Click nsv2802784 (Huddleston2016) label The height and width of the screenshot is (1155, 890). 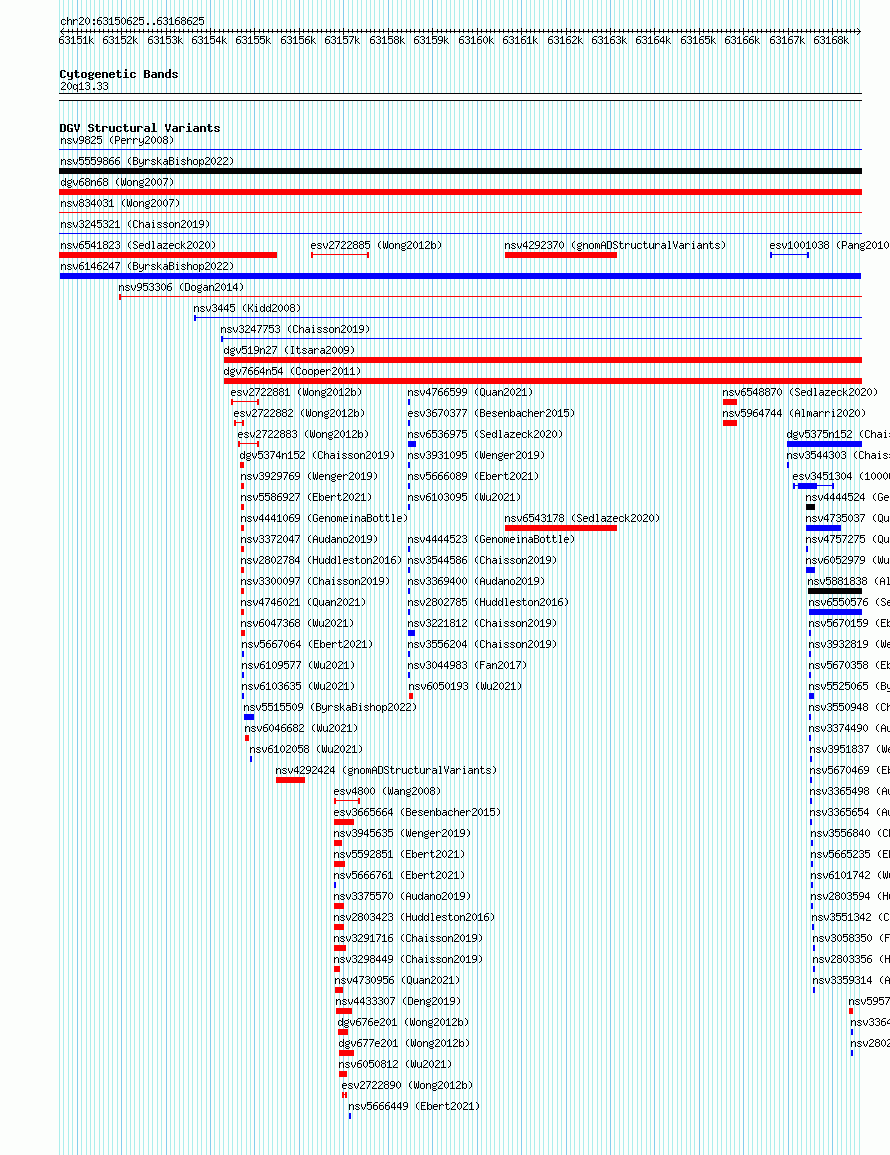pos(321,560)
